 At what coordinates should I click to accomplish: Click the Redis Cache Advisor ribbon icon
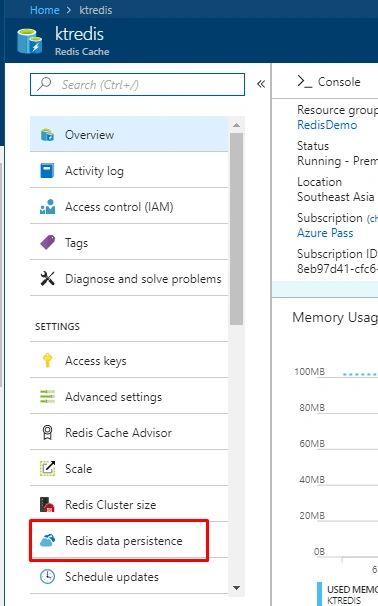click(x=48, y=432)
